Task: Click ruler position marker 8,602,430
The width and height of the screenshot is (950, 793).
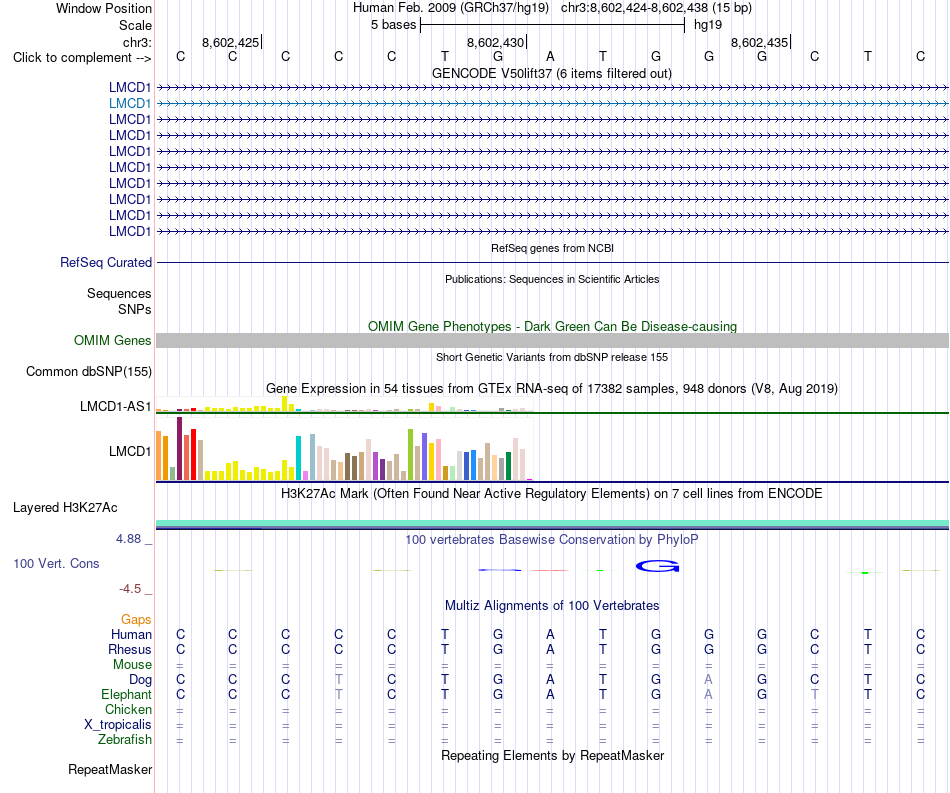Action: tap(496, 42)
